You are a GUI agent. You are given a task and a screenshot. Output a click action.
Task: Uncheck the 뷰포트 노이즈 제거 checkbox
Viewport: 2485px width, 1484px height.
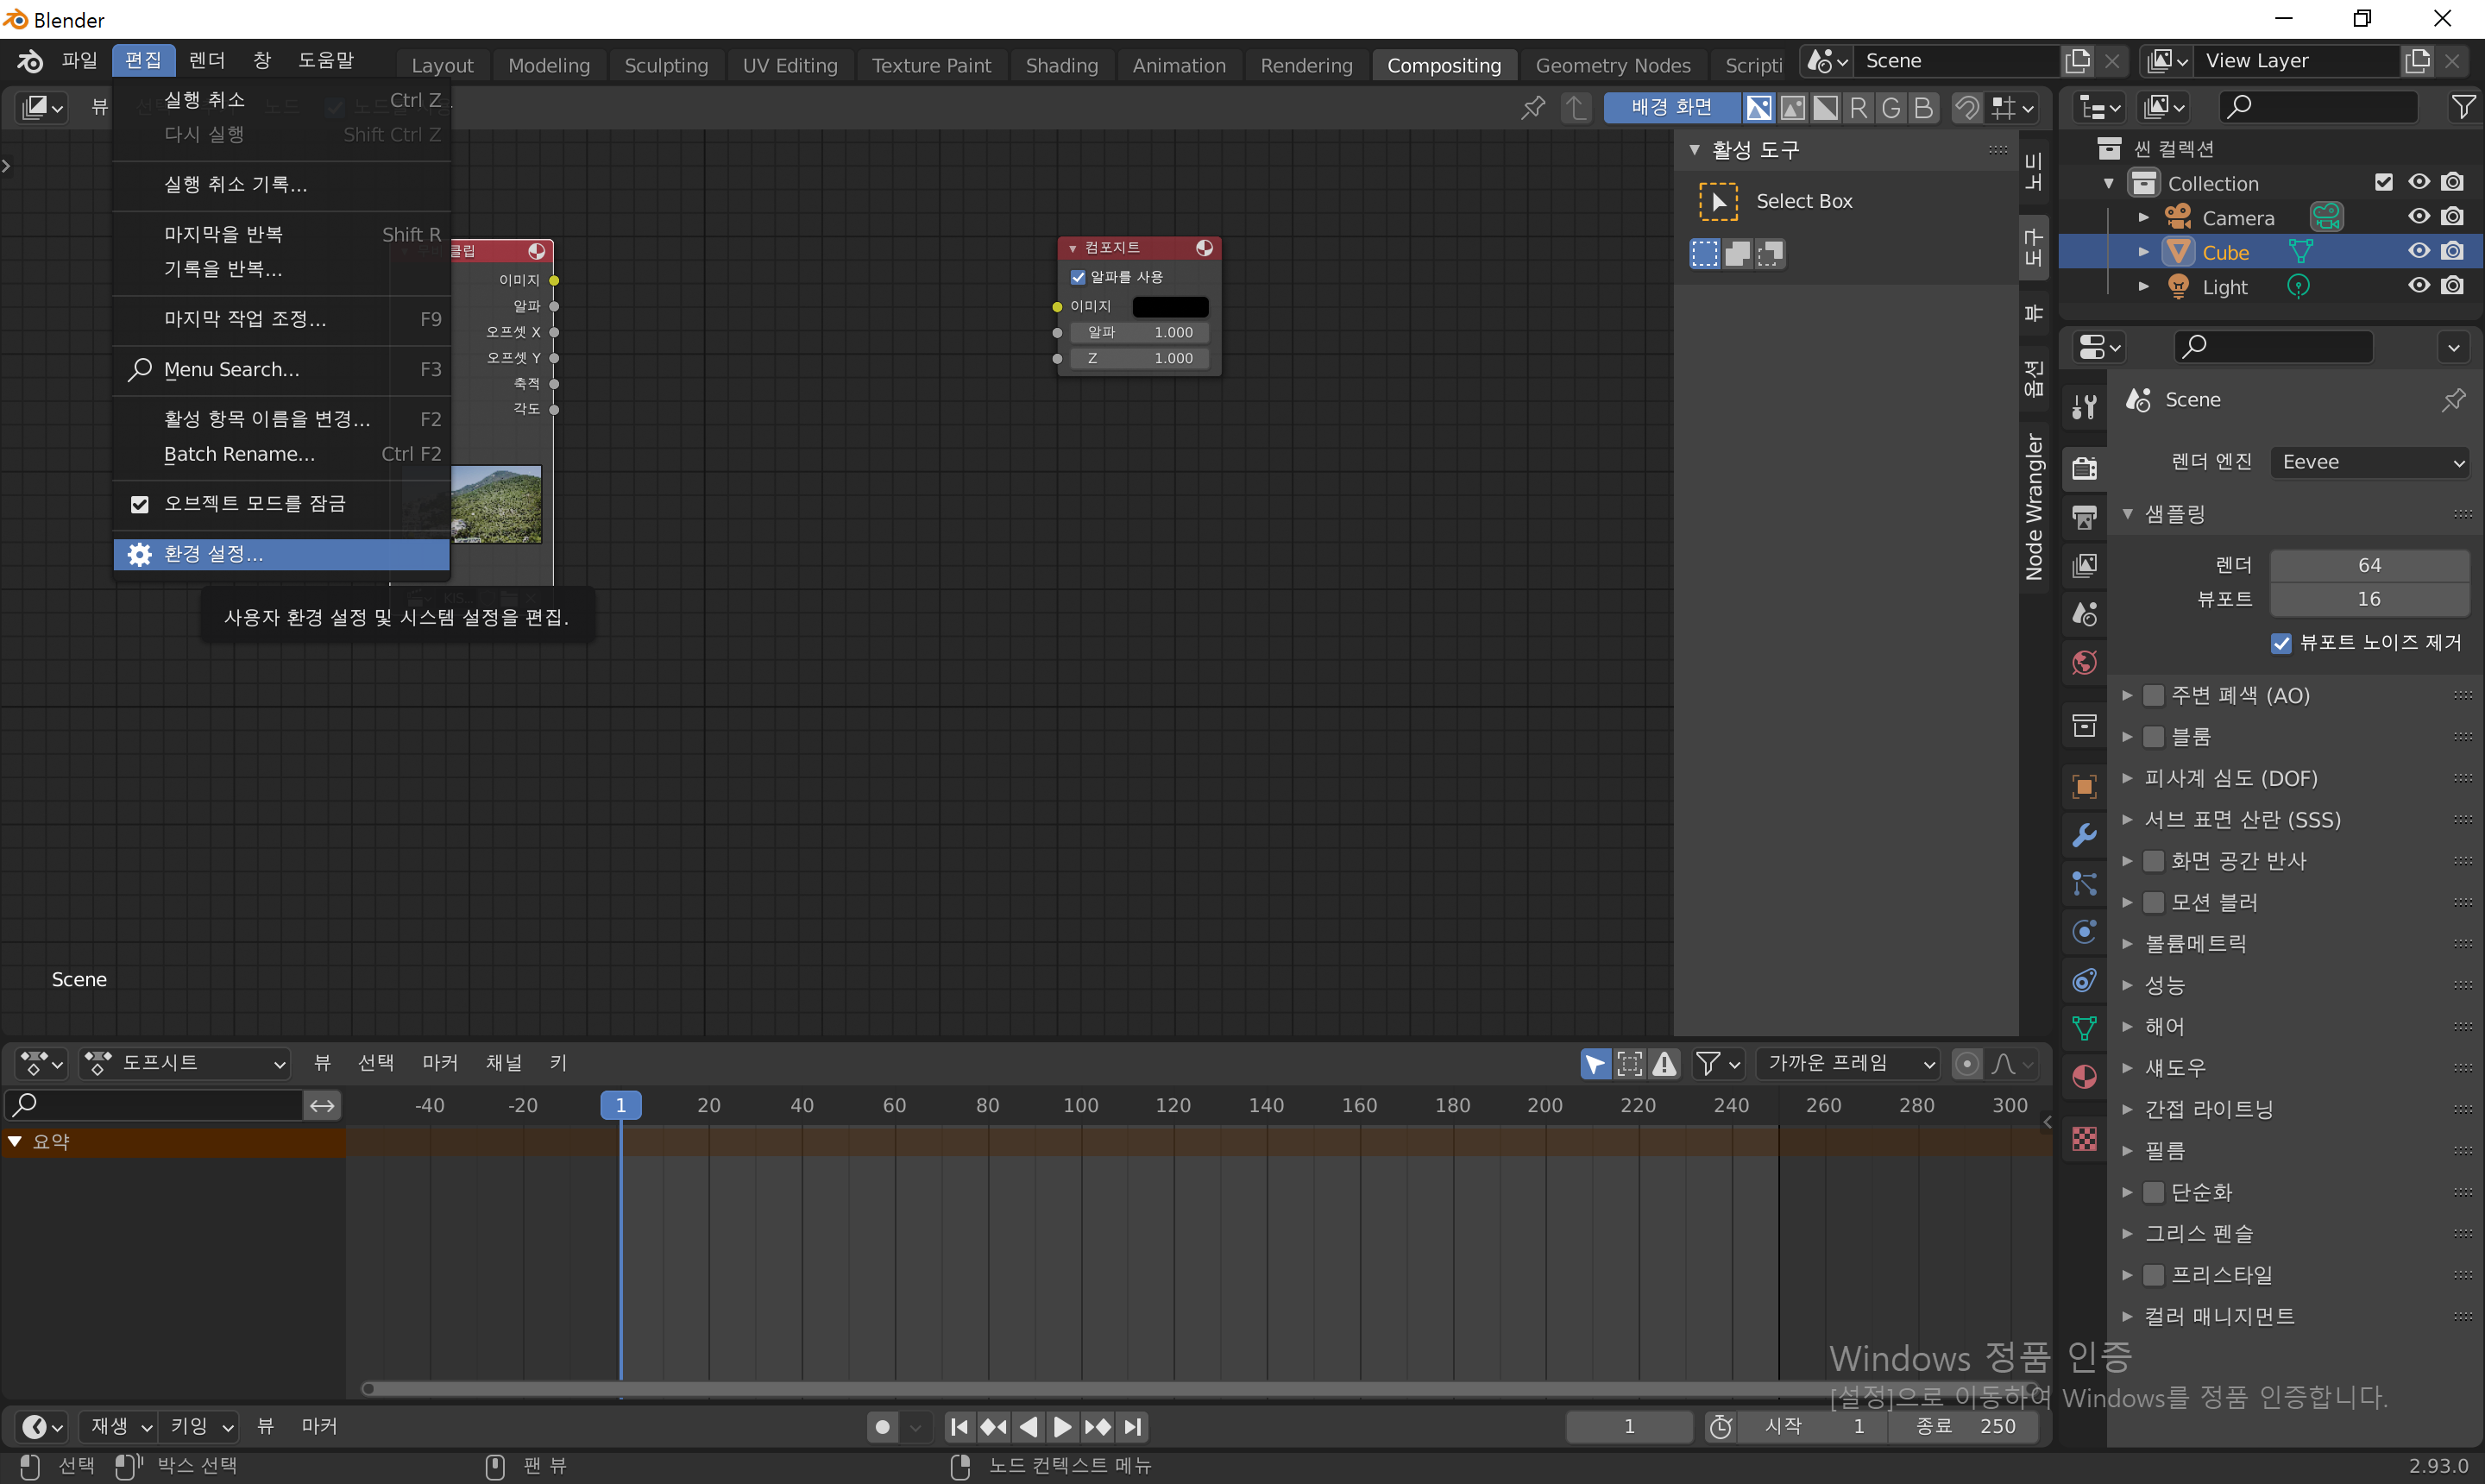pos(2281,643)
